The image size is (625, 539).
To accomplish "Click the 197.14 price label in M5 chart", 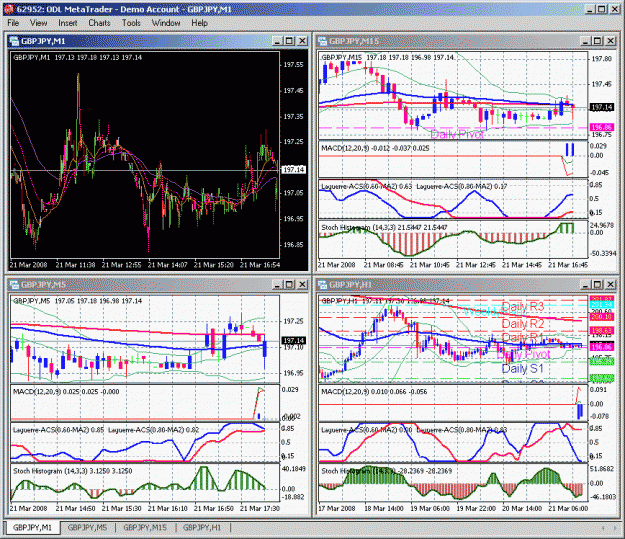I will coord(294,340).
